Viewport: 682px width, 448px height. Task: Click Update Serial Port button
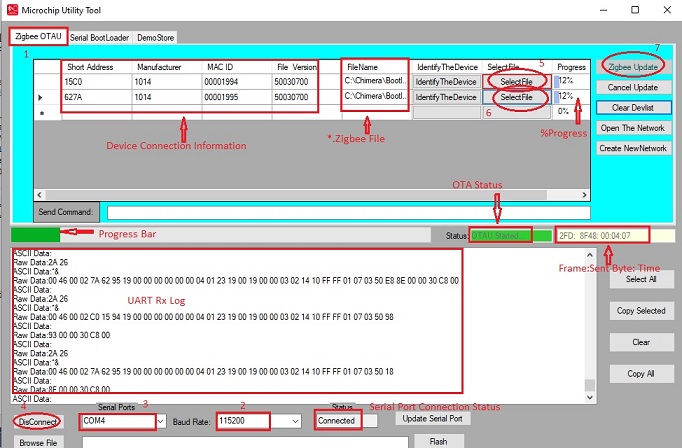tap(430, 418)
